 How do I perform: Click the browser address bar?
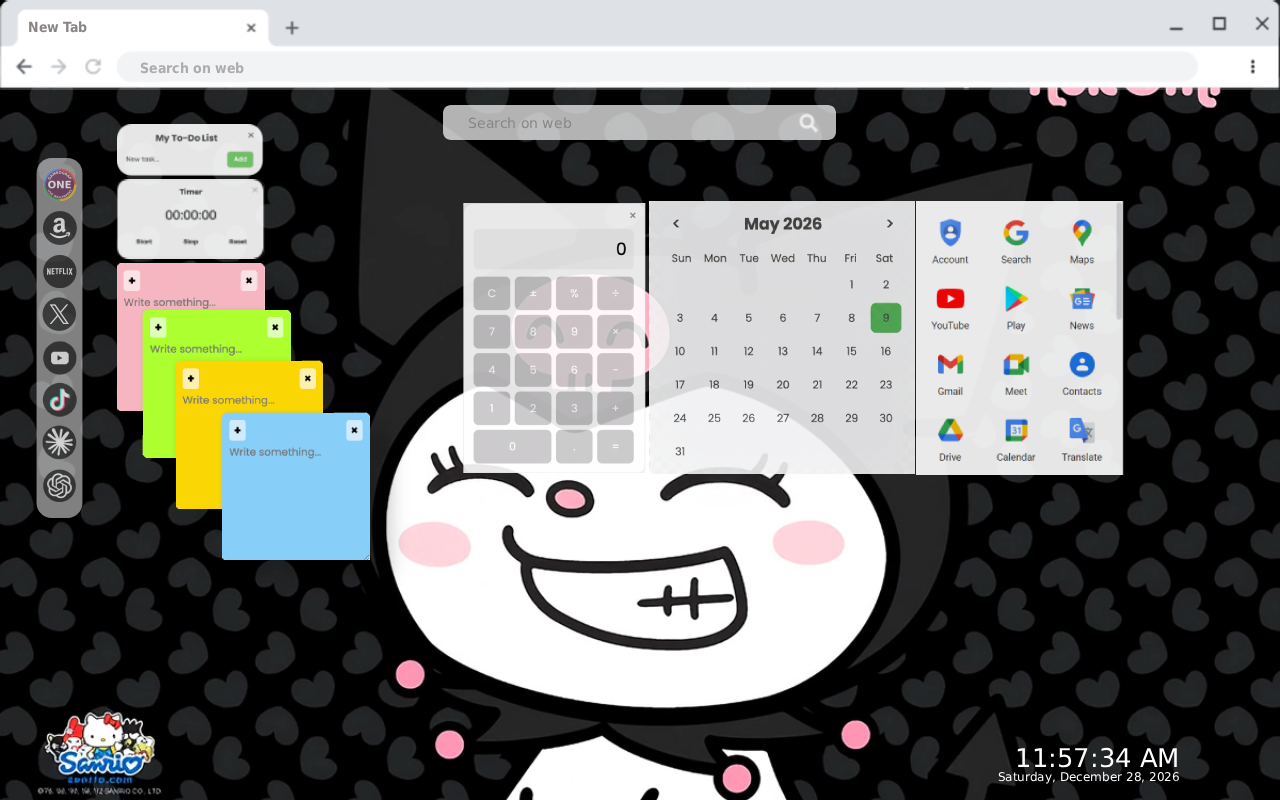657,68
